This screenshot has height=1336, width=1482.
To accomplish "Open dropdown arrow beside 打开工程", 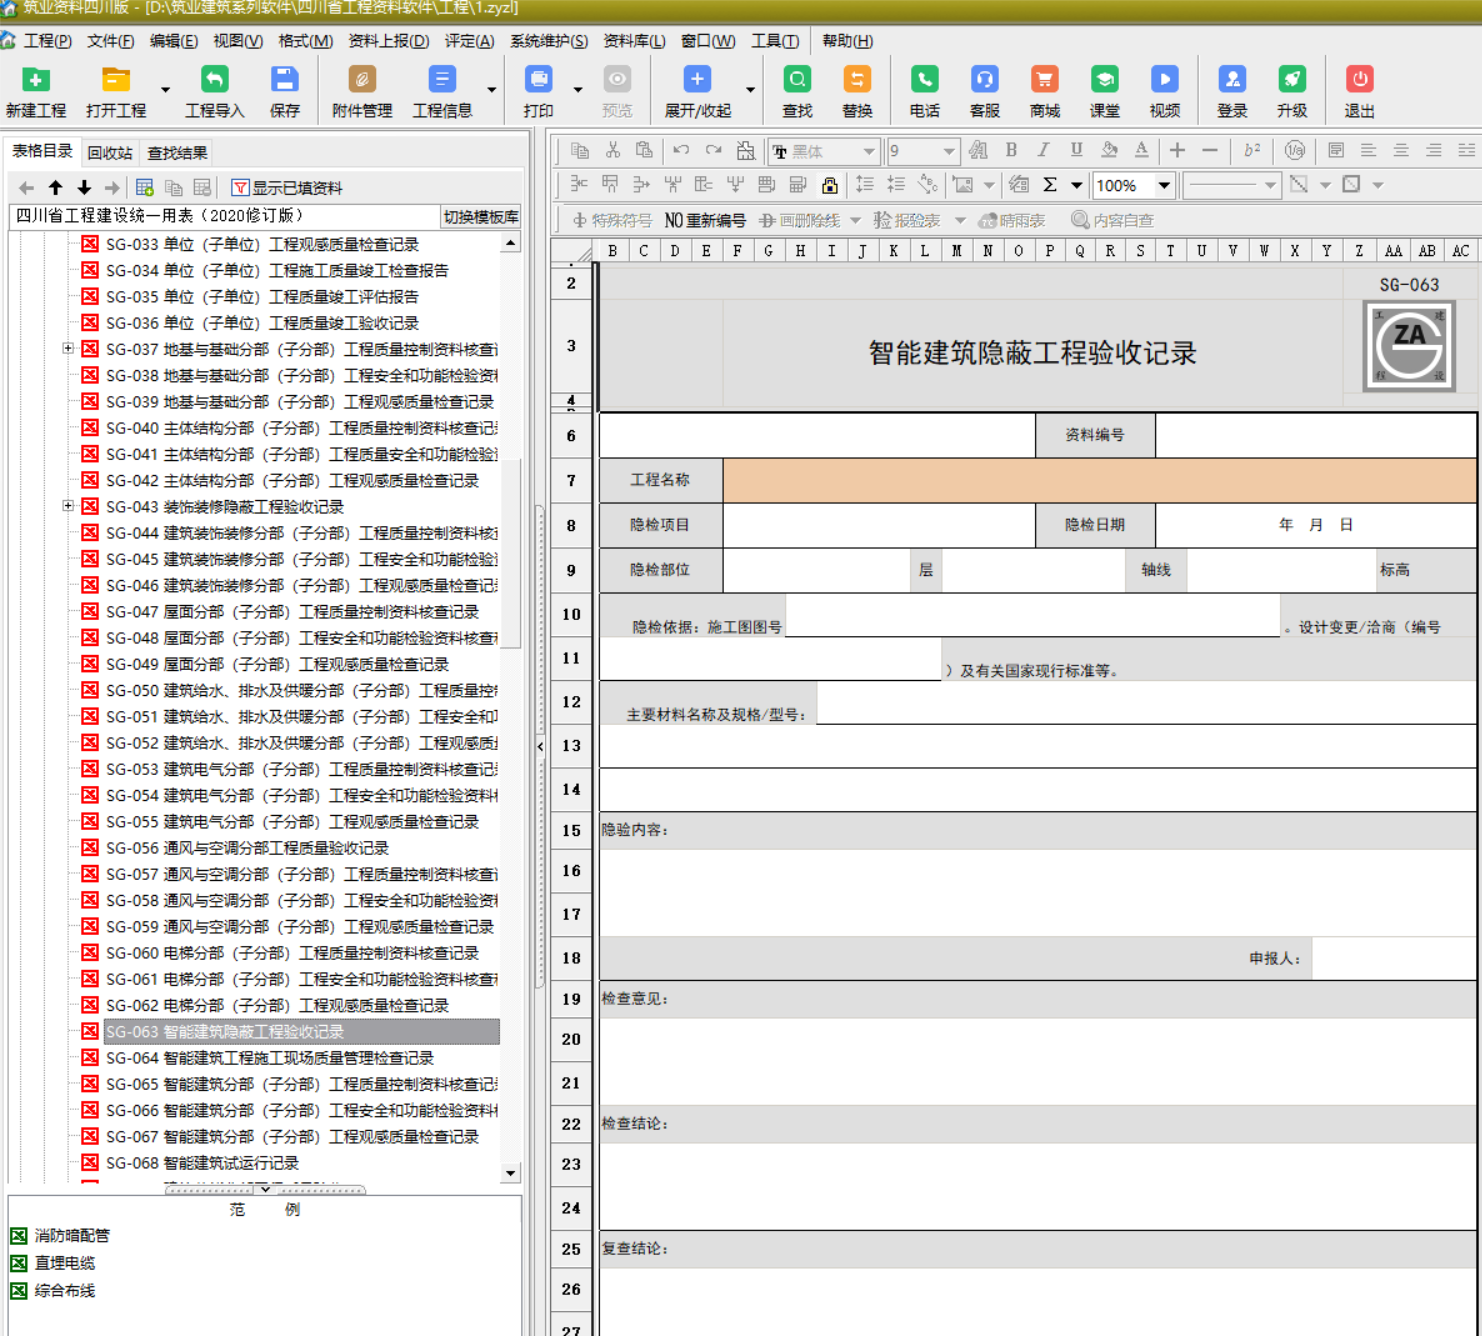I will tap(165, 90).
